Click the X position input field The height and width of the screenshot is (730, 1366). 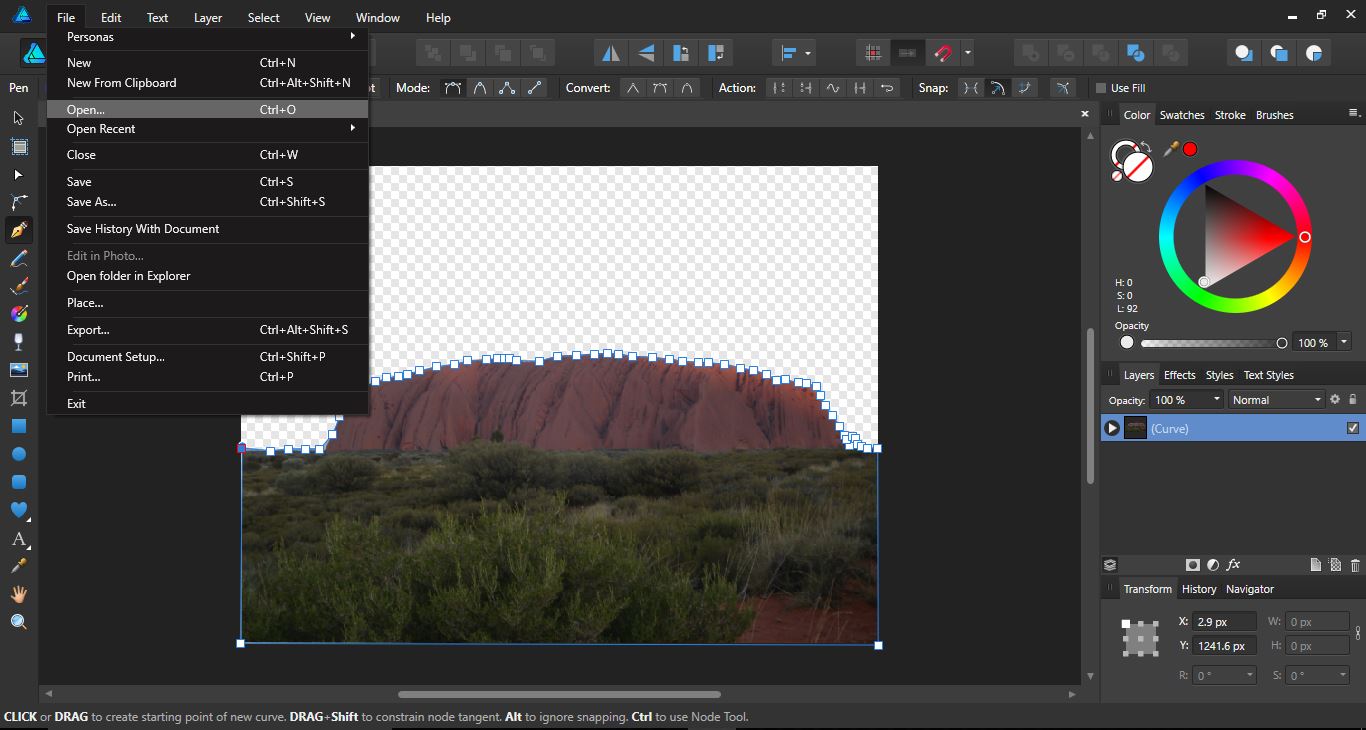[1224, 621]
